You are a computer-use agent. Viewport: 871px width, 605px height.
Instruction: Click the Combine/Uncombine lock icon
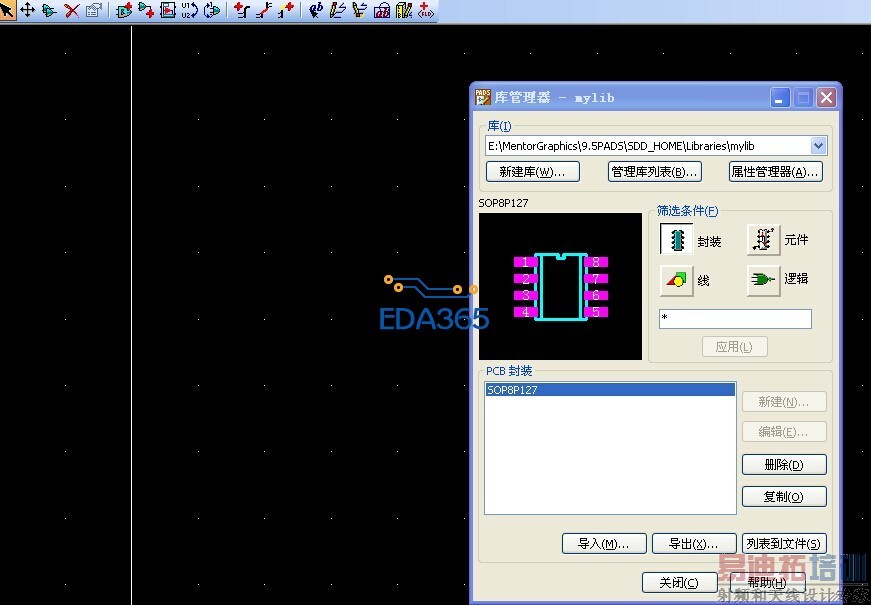(x=382, y=10)
